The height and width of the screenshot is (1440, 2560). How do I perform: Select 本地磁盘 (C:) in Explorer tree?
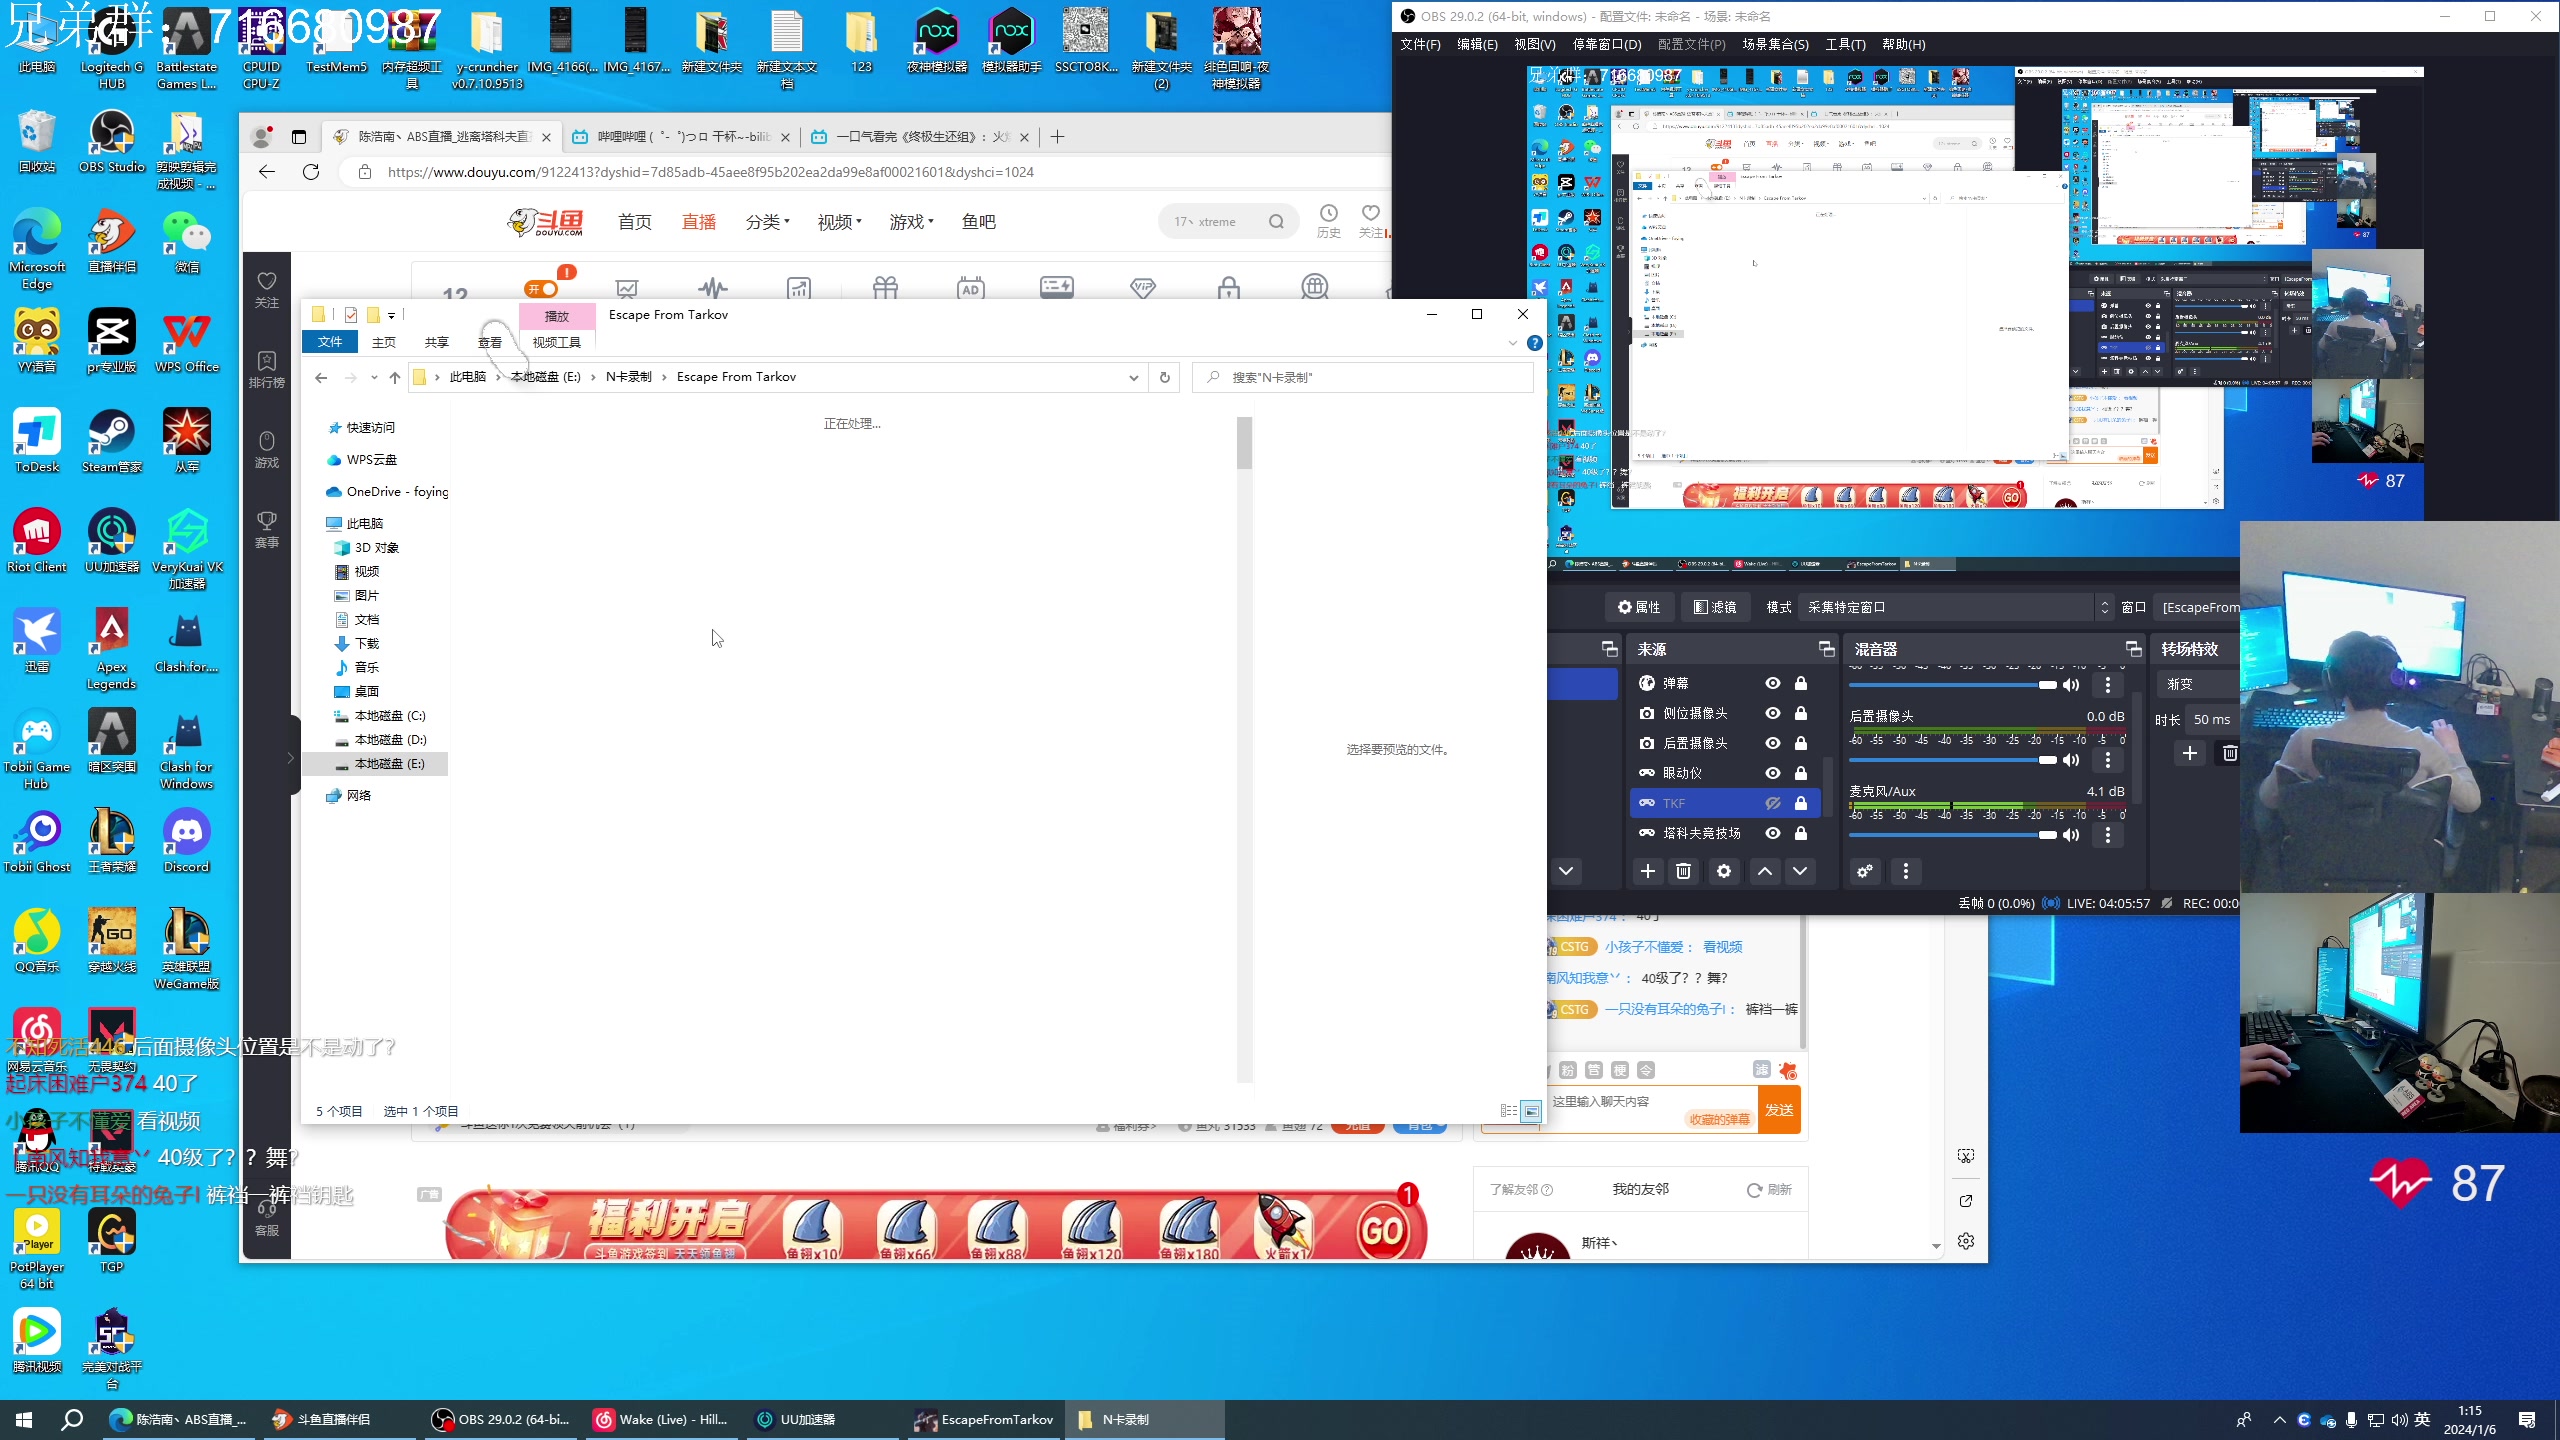(x=389, y=716)
